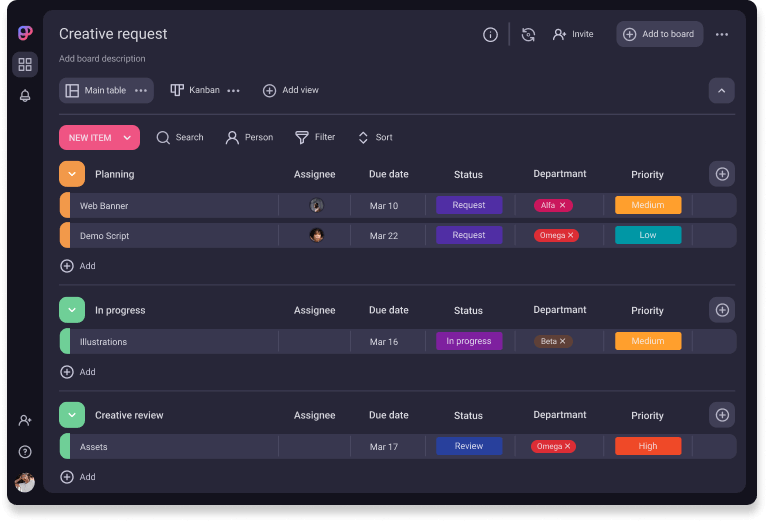The image size is (768, 523).
Task: Open notifications bell in sidebar
Action: (x=25, y=96)
